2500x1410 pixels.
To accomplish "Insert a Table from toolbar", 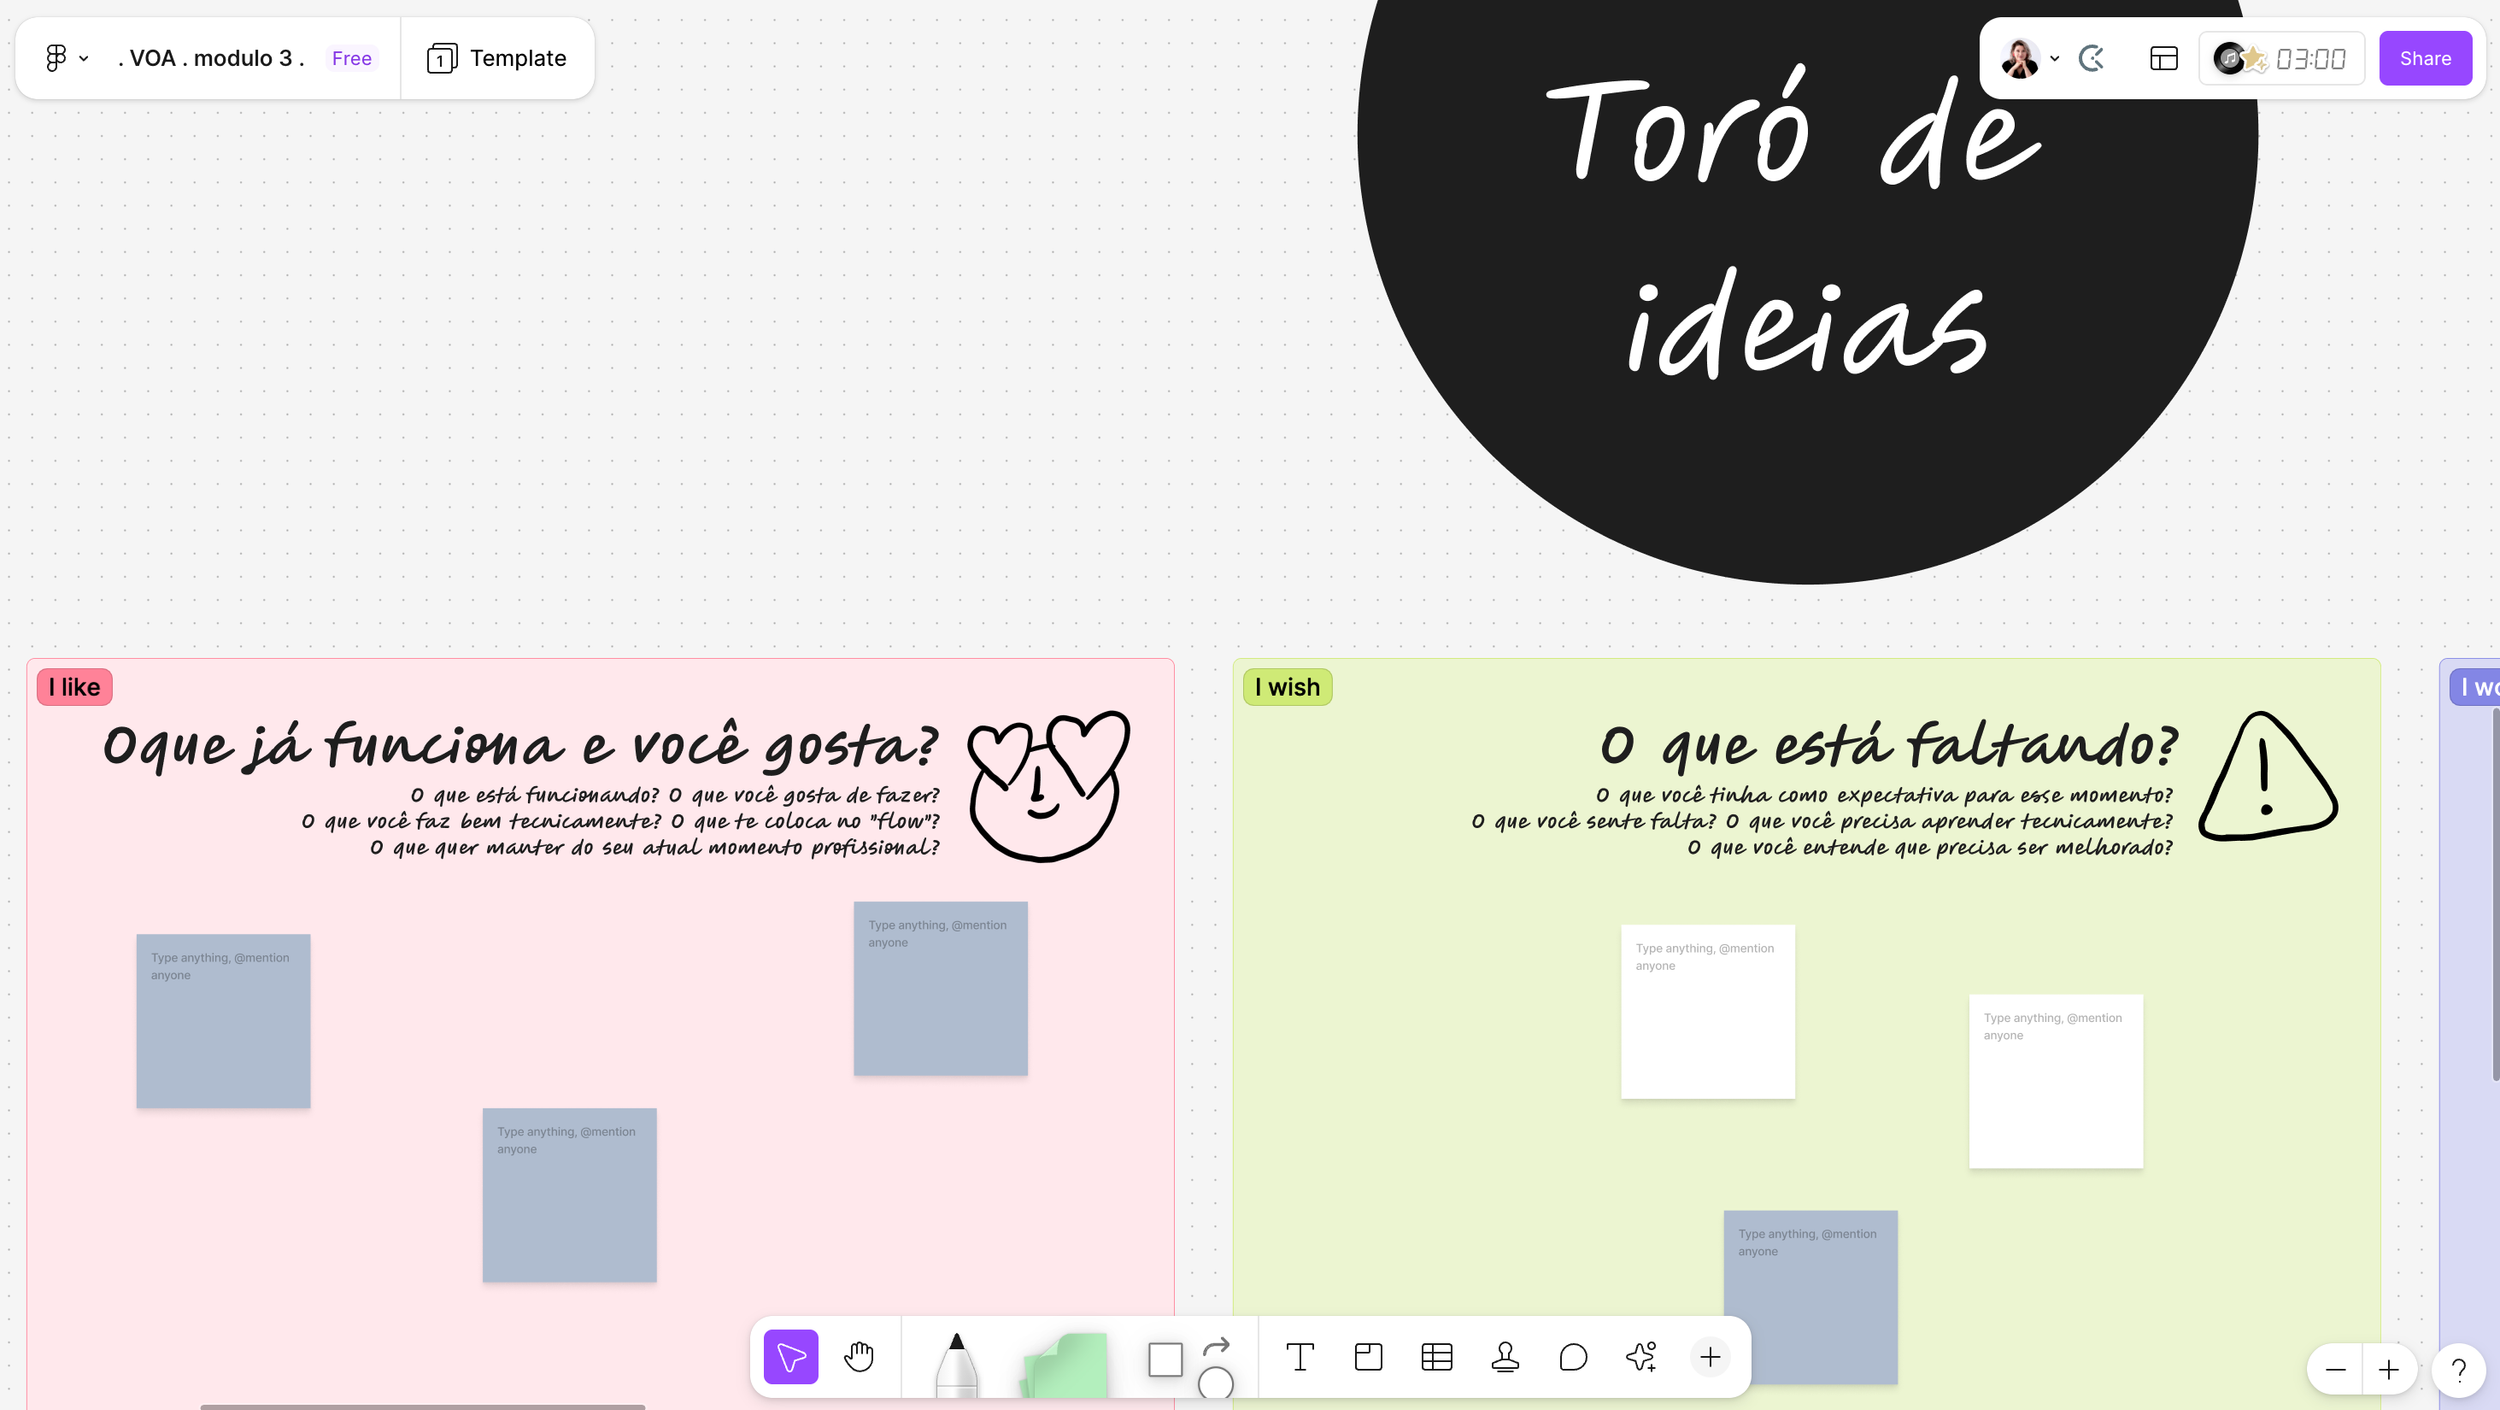I will click(x=1436, y=1357).
